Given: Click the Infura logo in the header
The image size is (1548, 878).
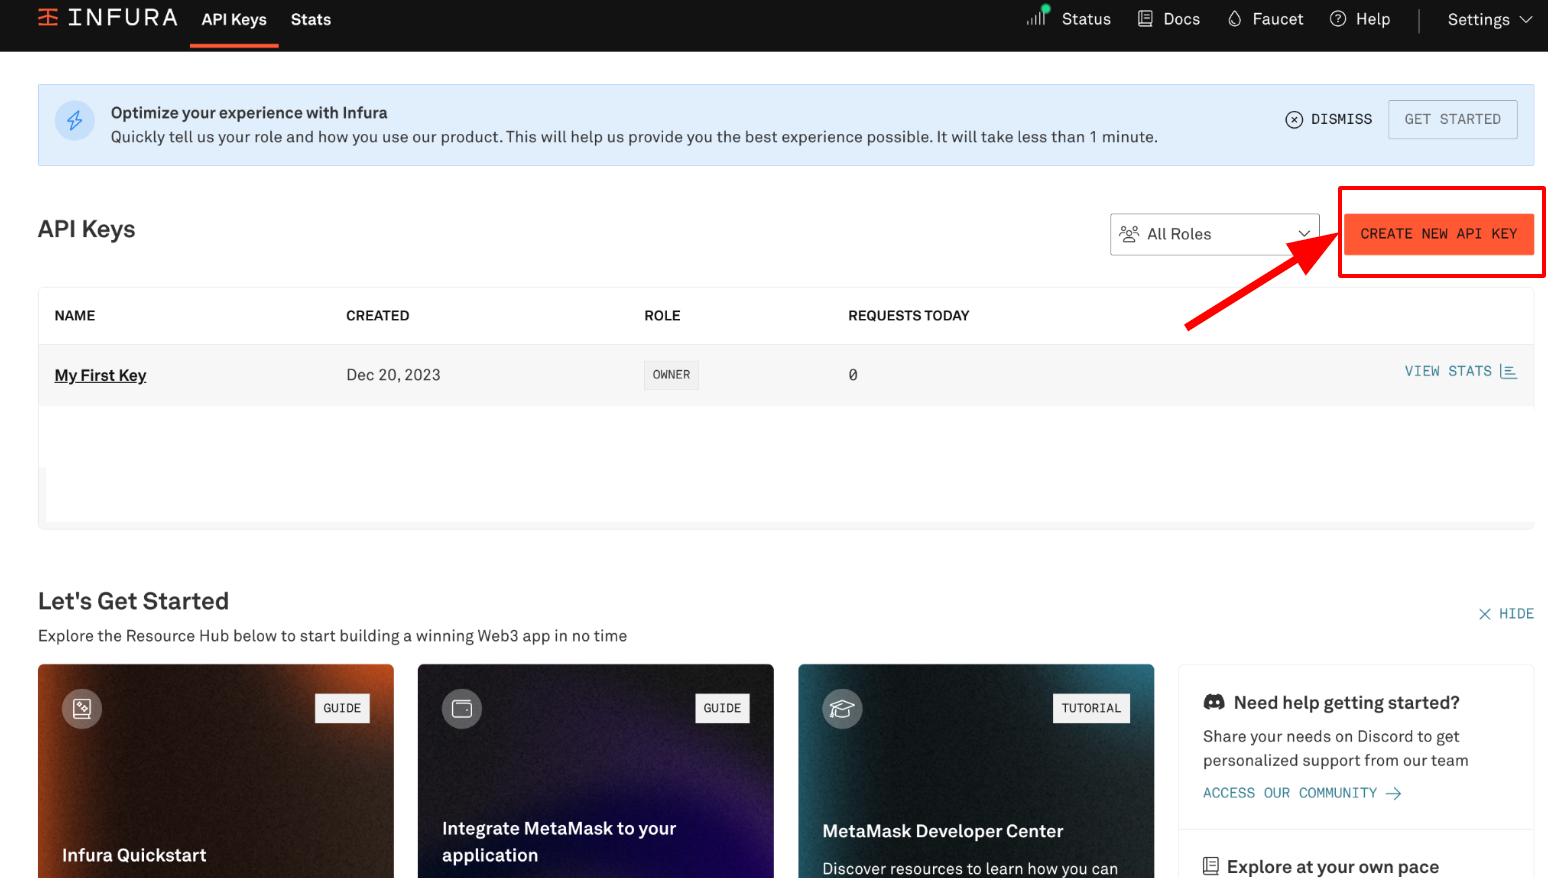Looking at the screenshot, I should point(108,18).
